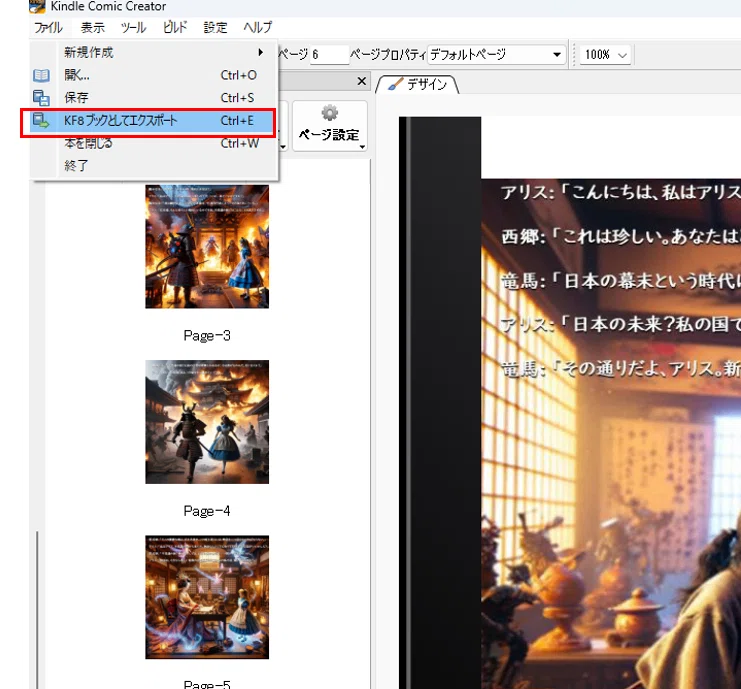Select the Page-5 thumbnail
Image resolution: width=741 pixels, height=689 pixels.
(207, 597)
